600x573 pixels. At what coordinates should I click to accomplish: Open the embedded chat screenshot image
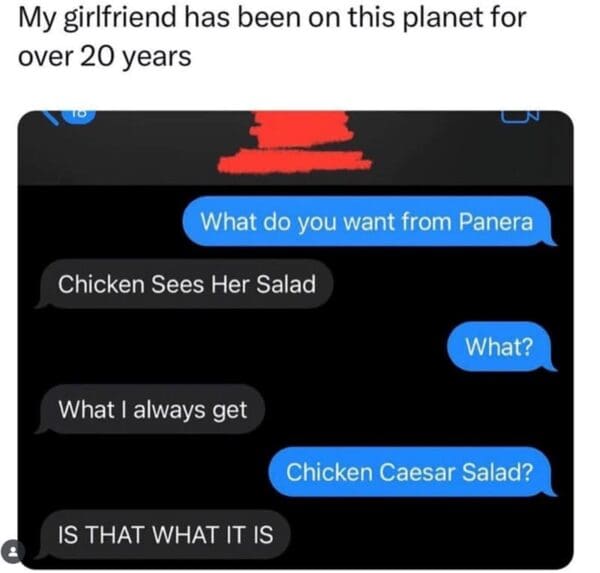[x=295, y=340]
